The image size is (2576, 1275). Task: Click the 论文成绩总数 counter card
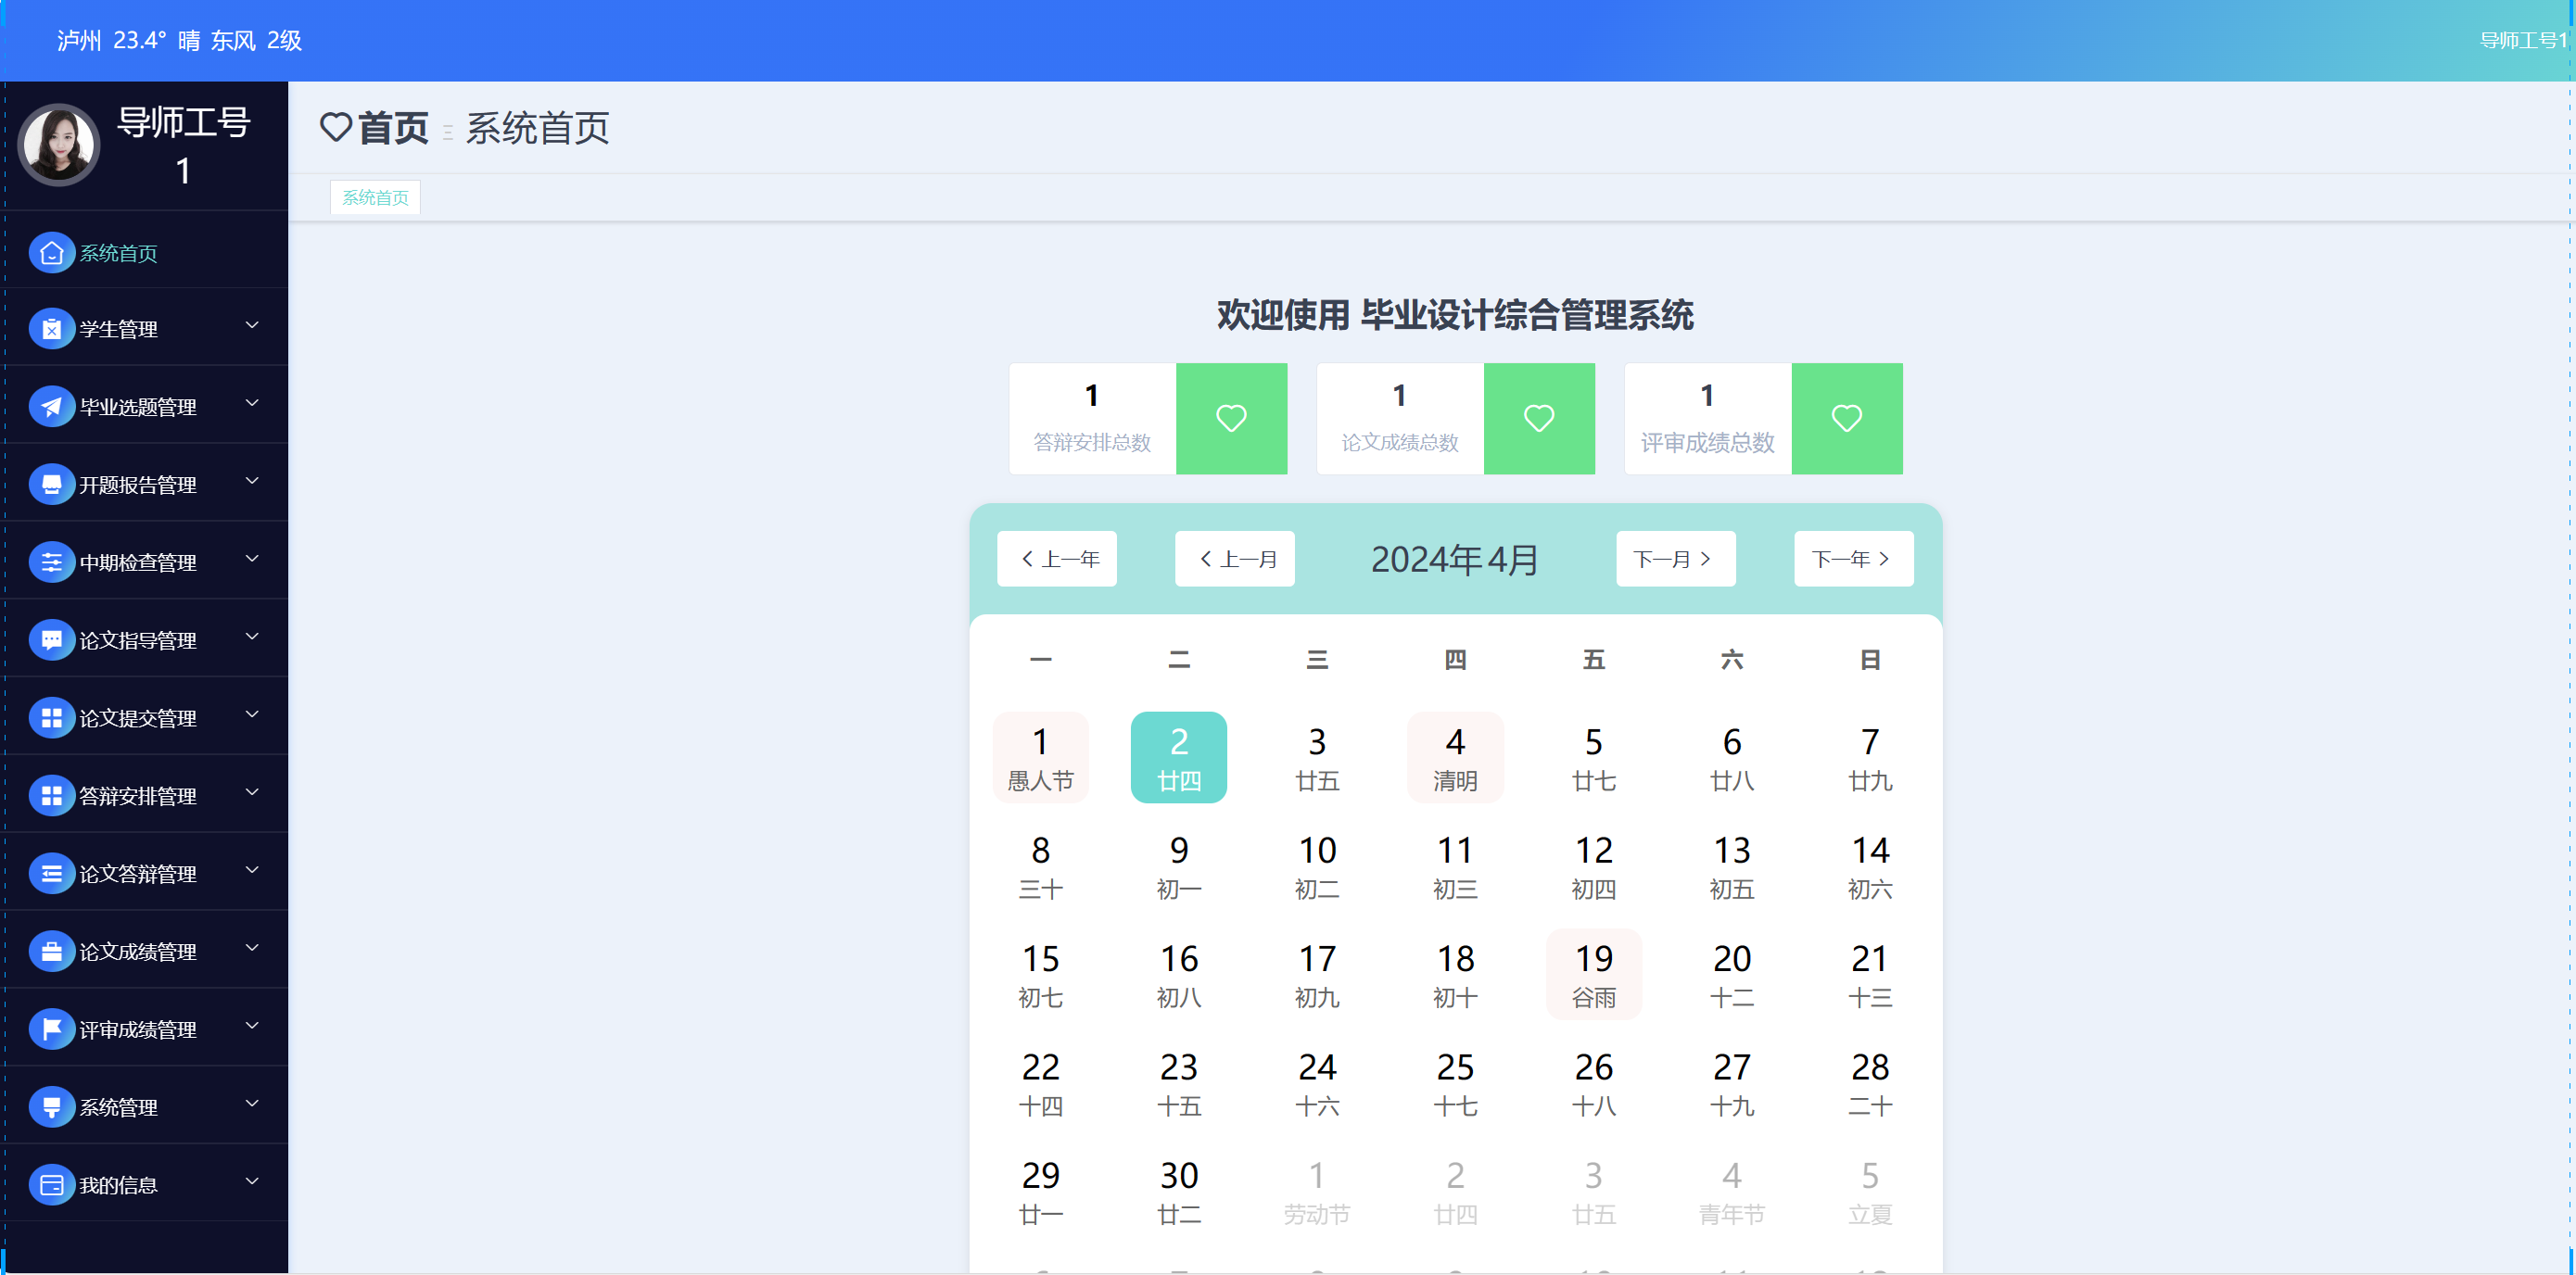pos(1399,419)
